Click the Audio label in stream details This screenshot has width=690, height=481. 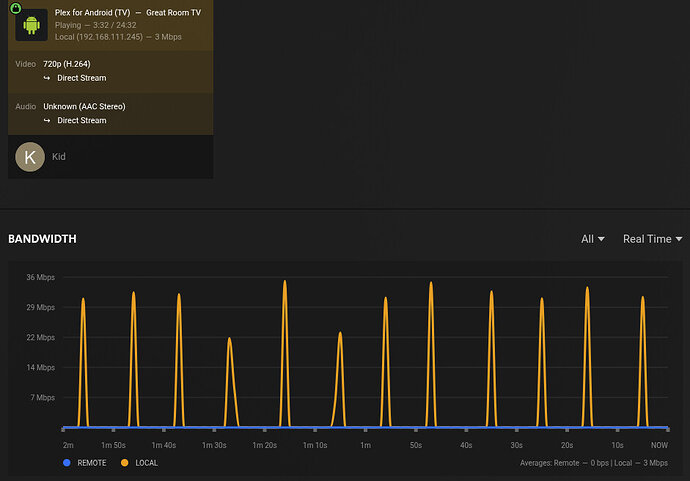coord(26,106)
